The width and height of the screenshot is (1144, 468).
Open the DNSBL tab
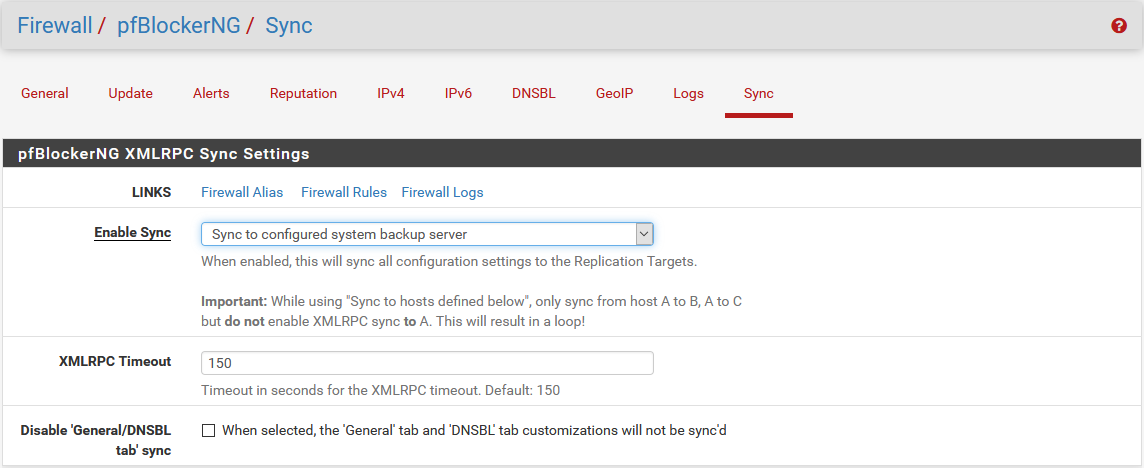[533, 93]
